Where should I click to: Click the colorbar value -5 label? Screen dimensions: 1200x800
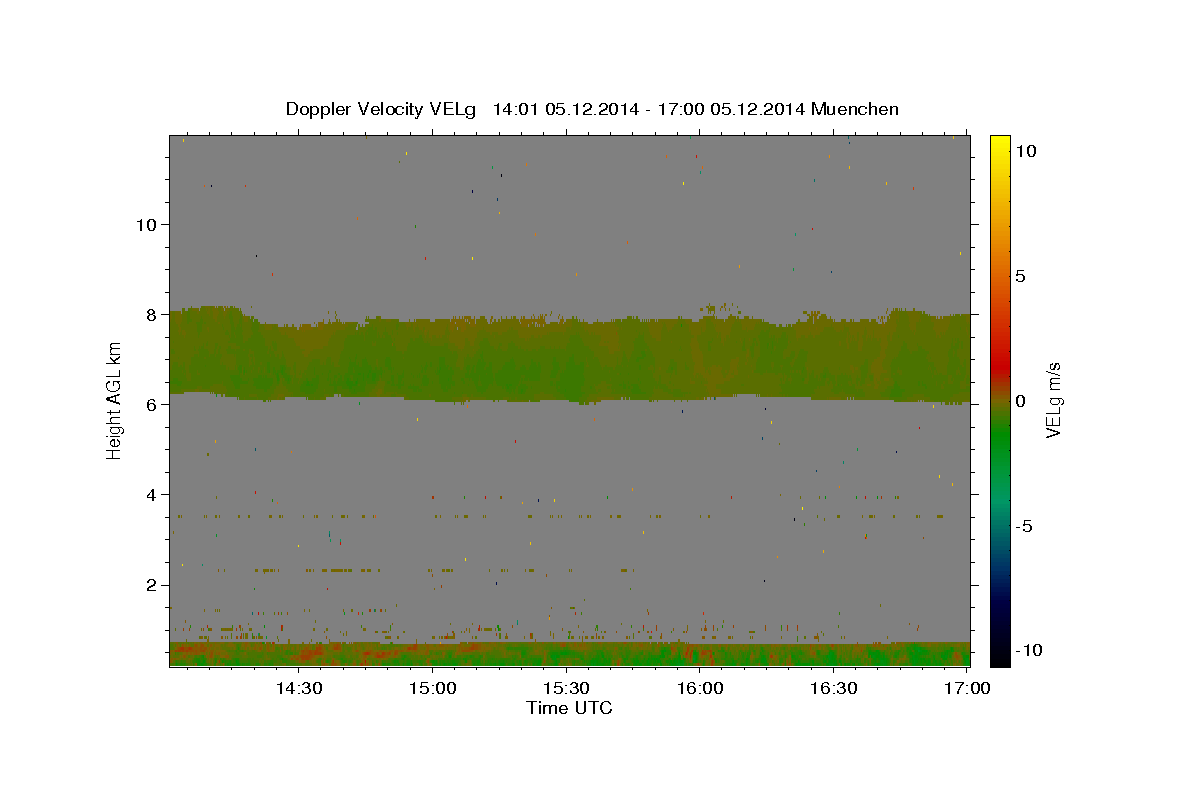[x=1023, y=526]
